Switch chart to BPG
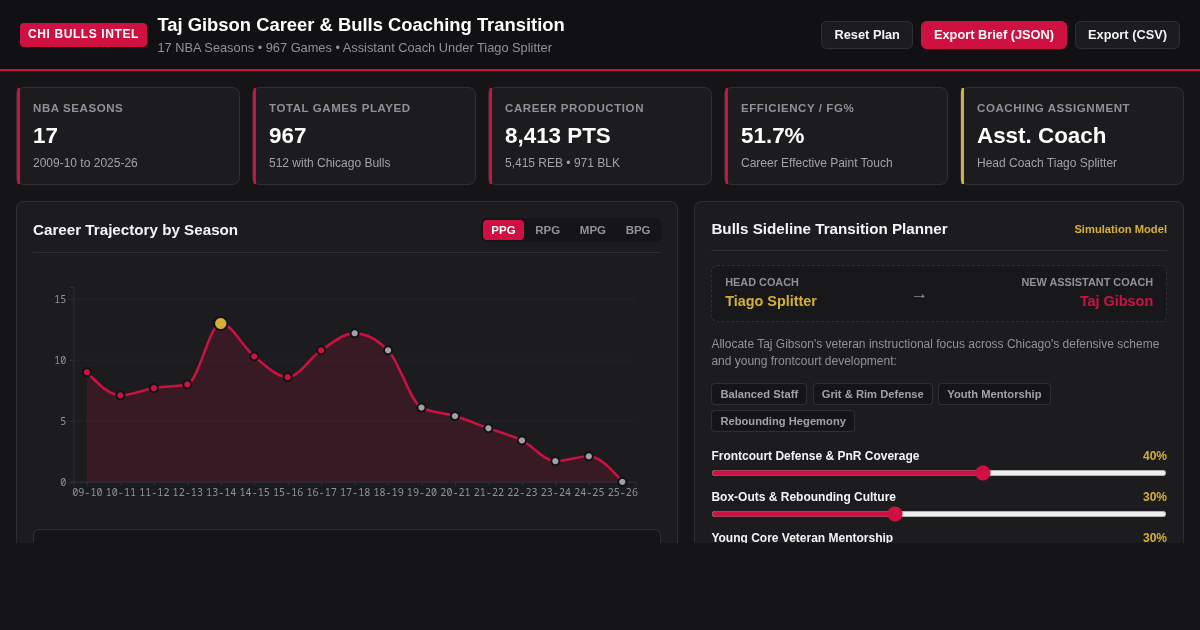The height and width of the screenshot is (630, 1200). (x=638, y=230)
